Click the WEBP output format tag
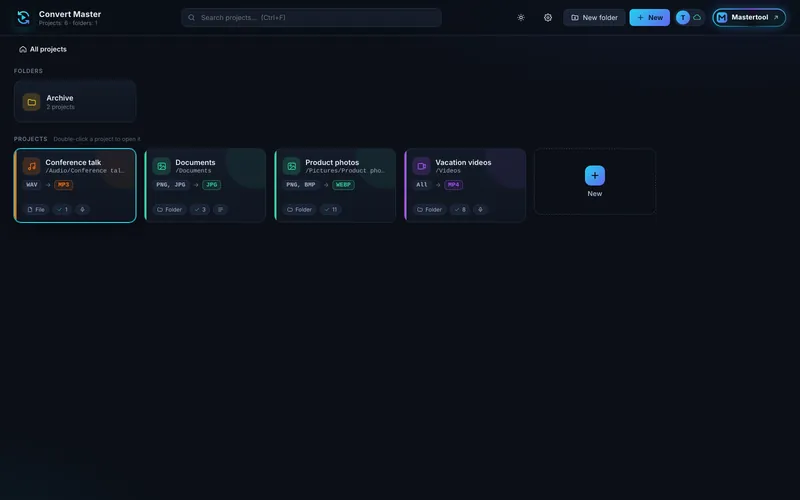Screen dimensions: 800x500 click(x=343, y=185)
